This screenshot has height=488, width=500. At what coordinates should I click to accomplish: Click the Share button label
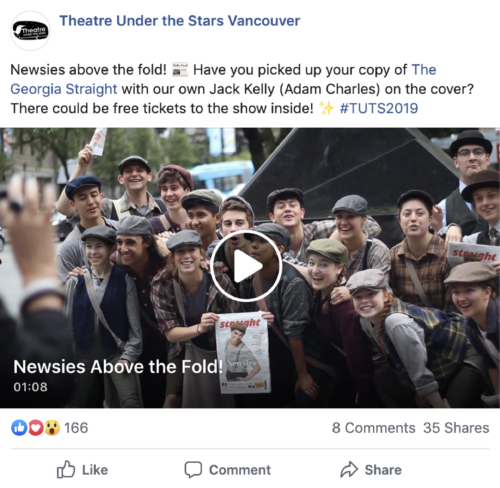click(383, 470)
